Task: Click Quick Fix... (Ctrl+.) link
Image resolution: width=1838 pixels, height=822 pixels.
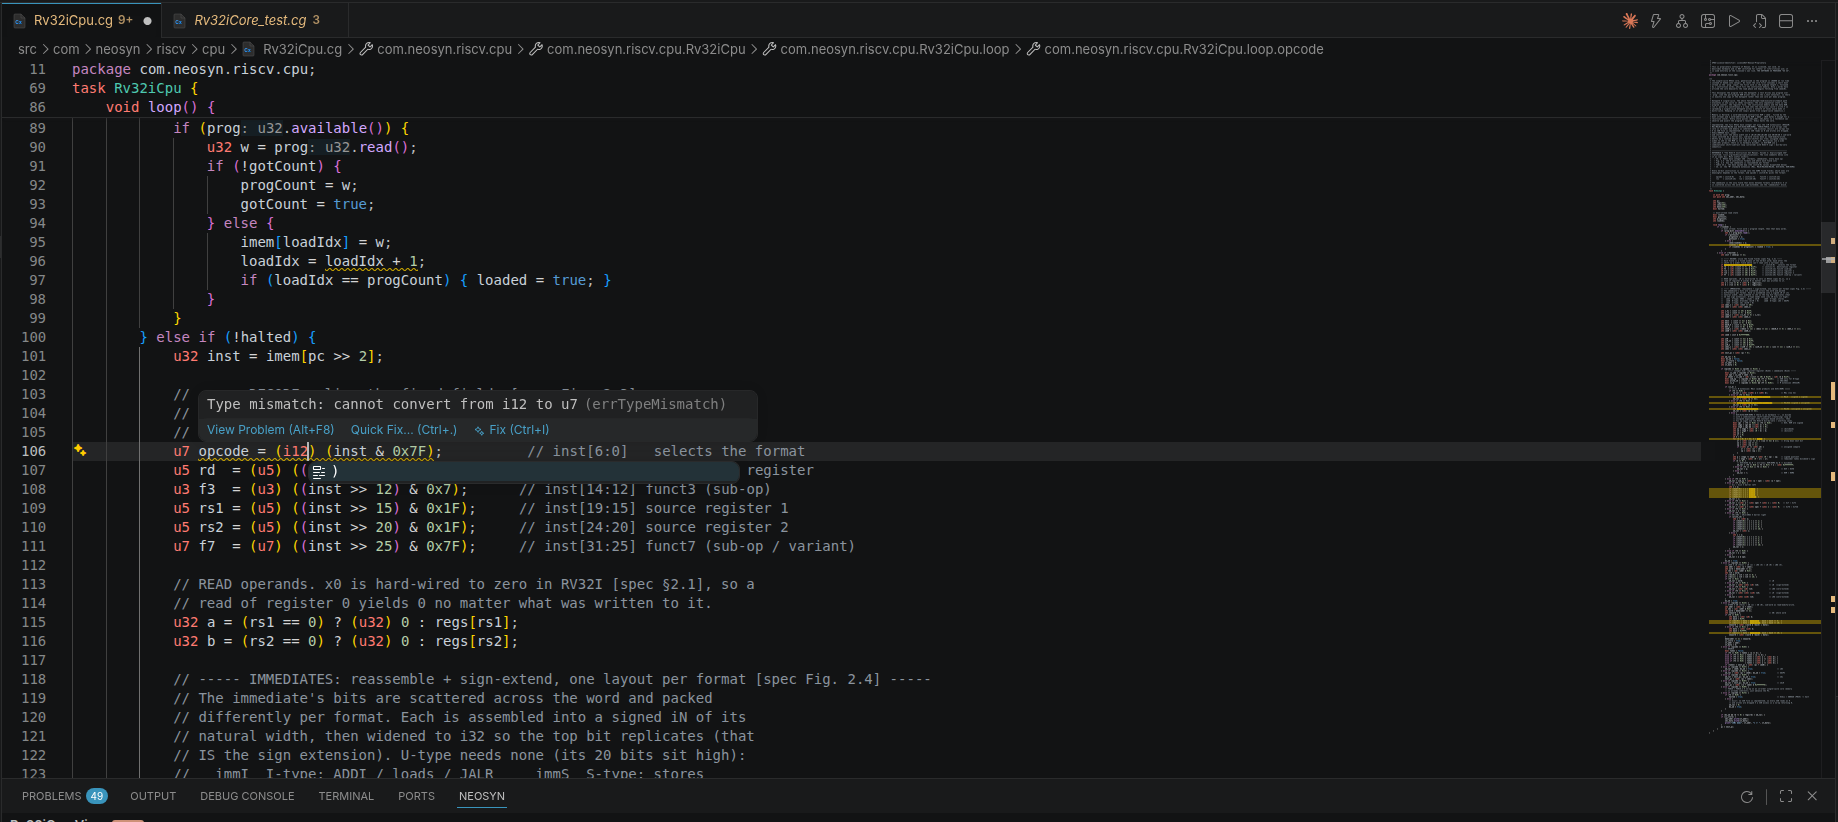Action: point(403,430)
